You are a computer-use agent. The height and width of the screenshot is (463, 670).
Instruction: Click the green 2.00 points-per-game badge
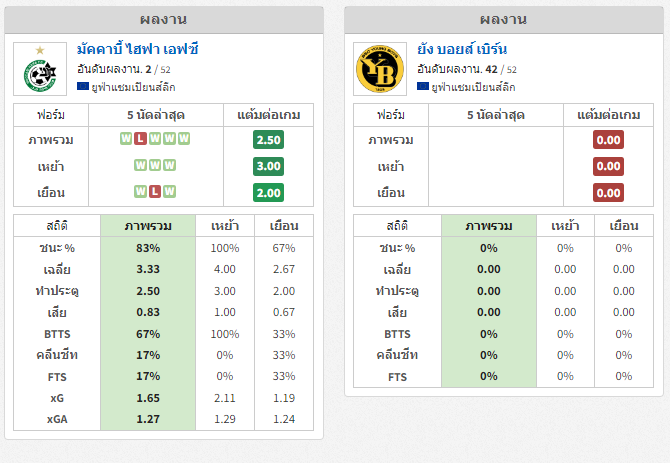(268, 193)
